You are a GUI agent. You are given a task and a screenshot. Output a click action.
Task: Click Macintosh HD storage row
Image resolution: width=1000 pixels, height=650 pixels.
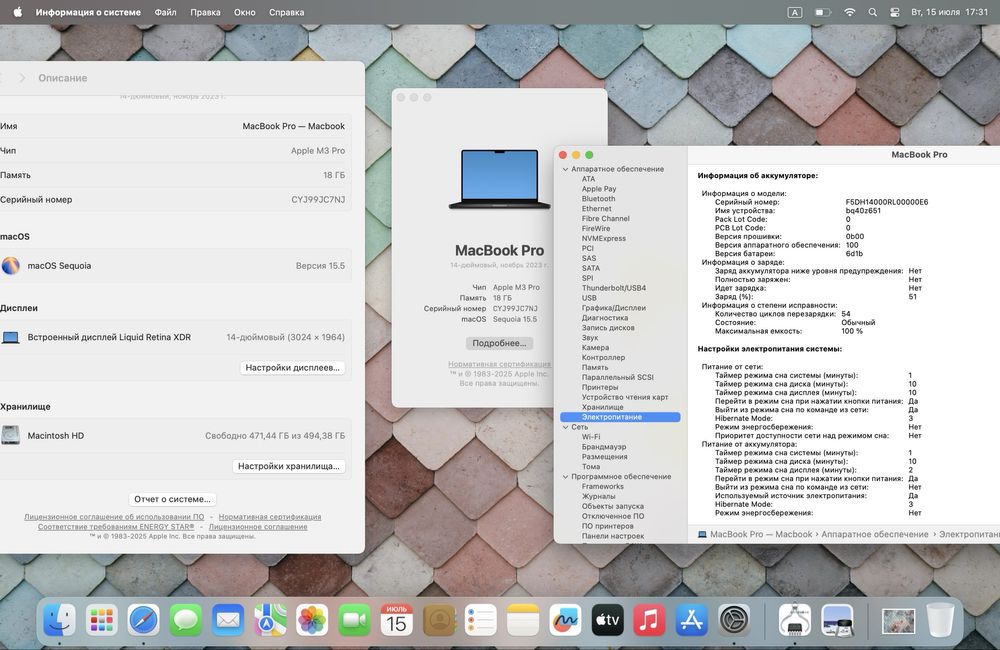tap(173, 436)
